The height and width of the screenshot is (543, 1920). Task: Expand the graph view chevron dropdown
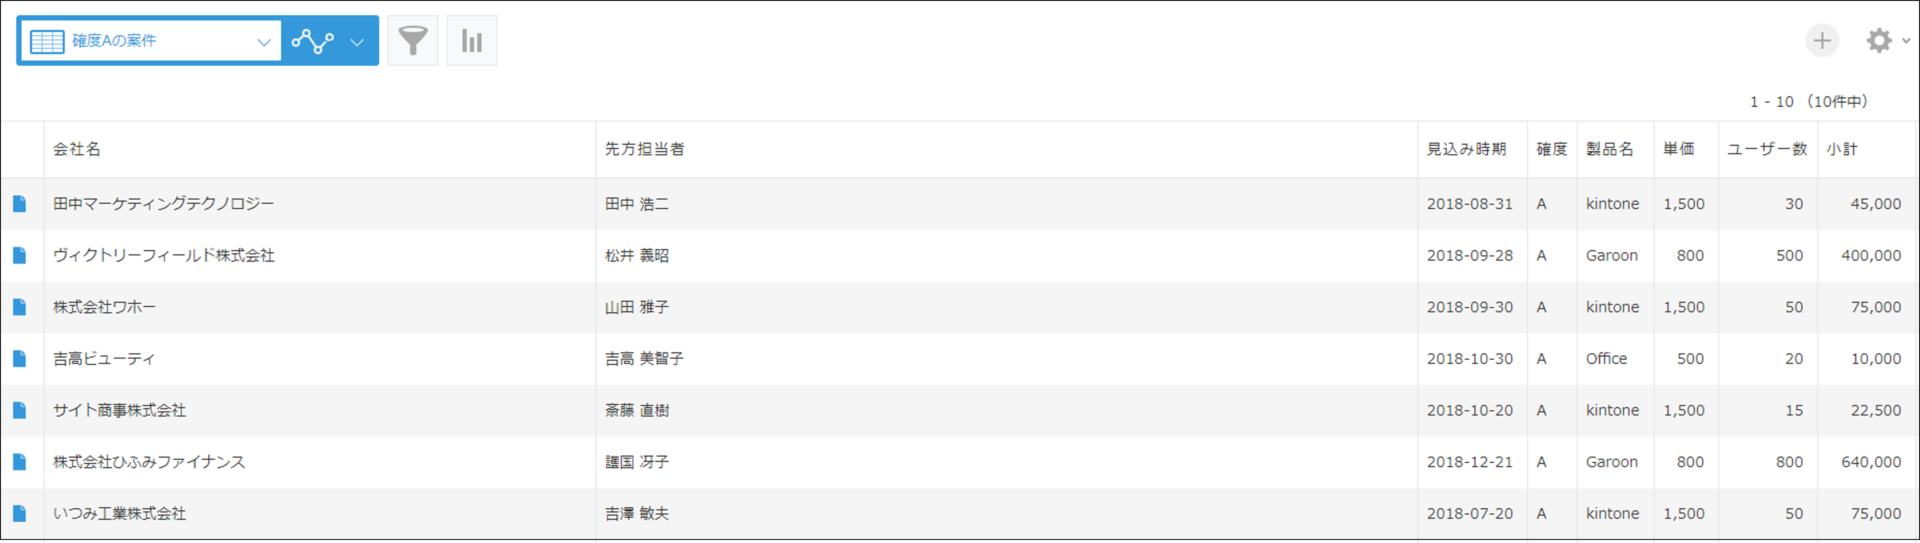coord(357,42)
